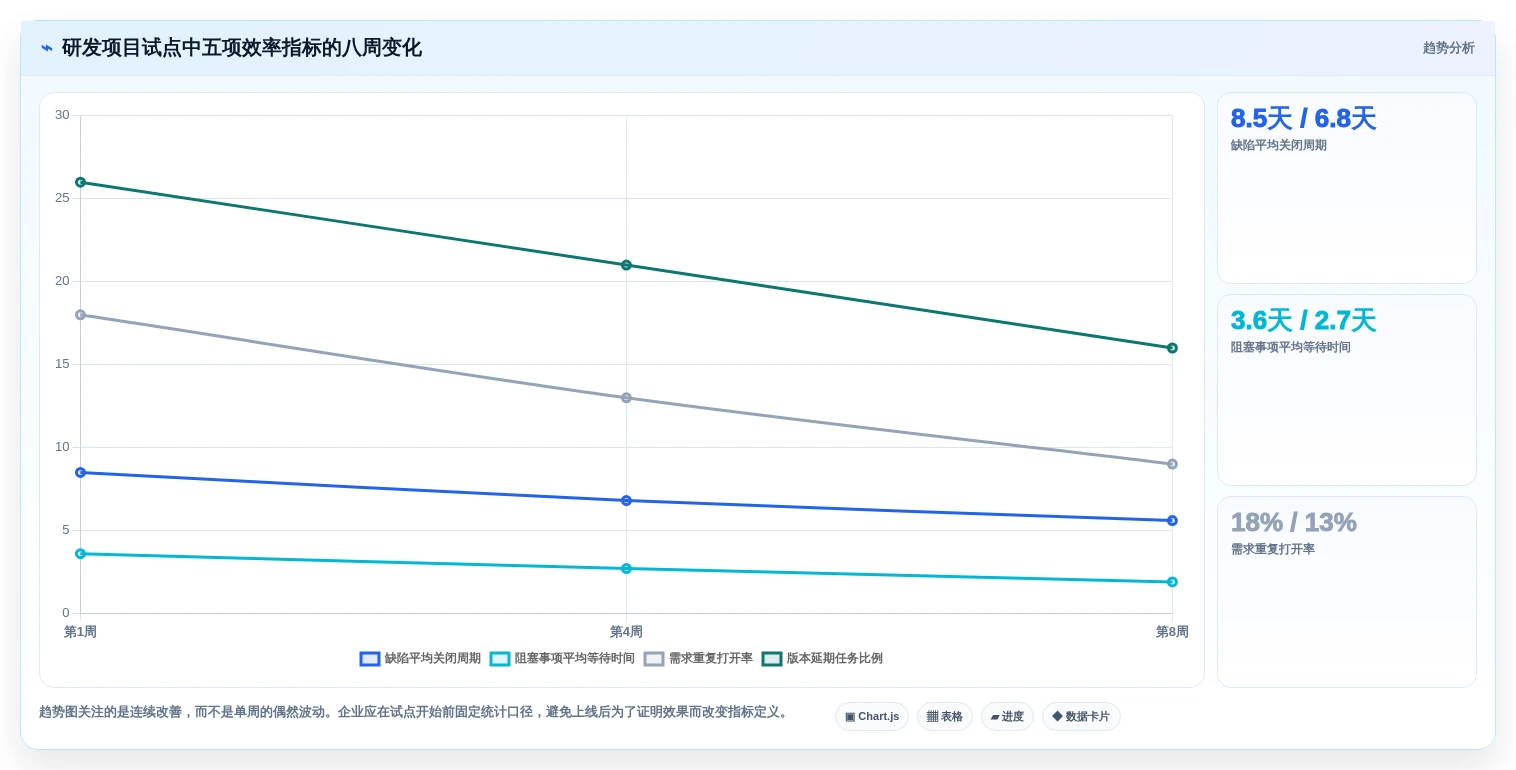This screenshot has width=1516, height=770.
Task: Select 阻塞事项平均等待时间 data point at 第1周
Action: (81, 553)
